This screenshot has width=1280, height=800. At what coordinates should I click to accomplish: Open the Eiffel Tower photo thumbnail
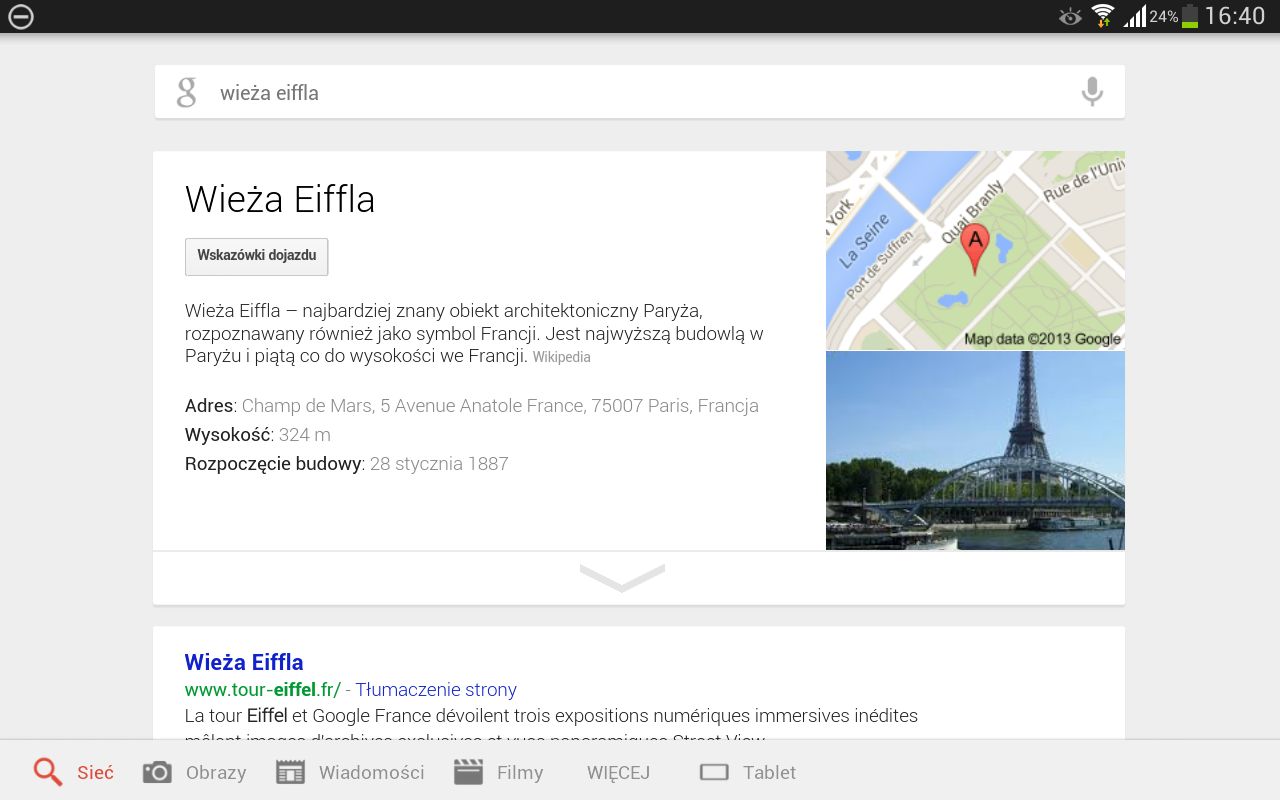(975, 450)
